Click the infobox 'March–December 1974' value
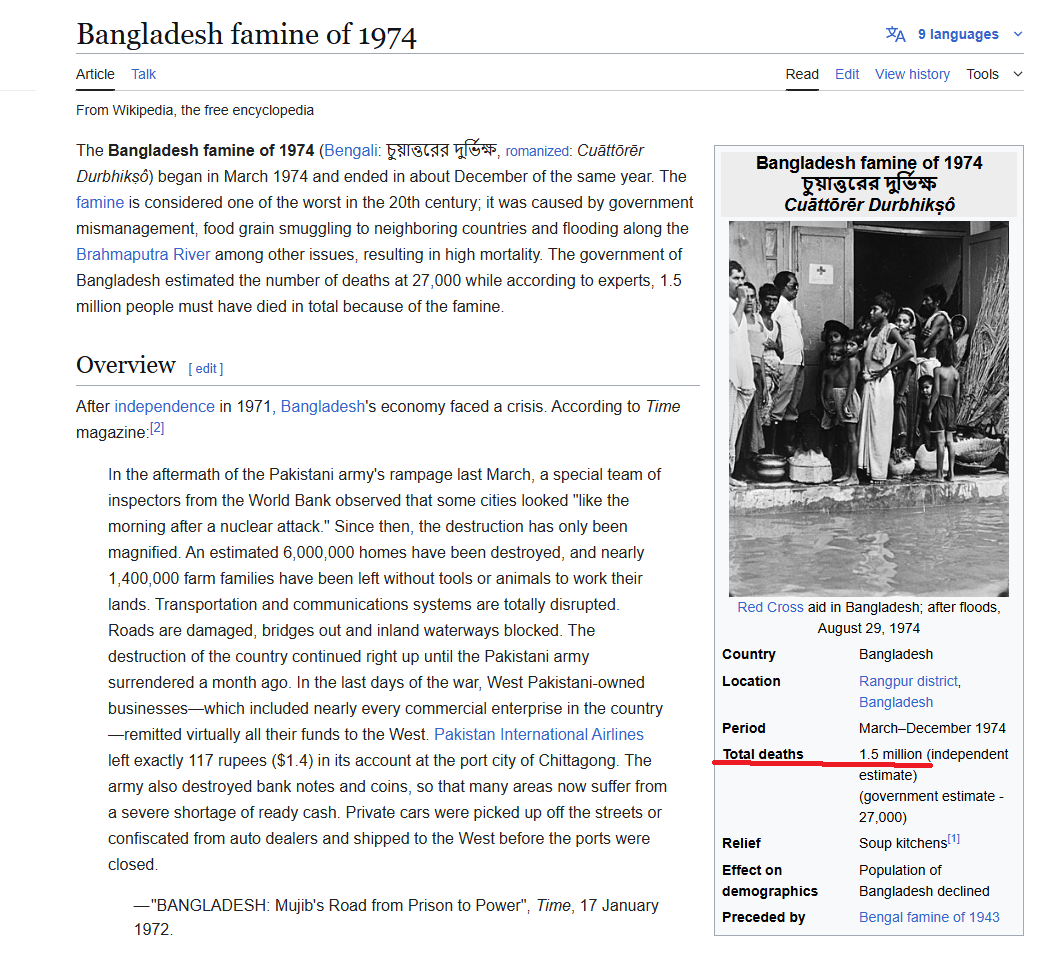This screenshot has height=959, width=1051. (x=932, y=728)
